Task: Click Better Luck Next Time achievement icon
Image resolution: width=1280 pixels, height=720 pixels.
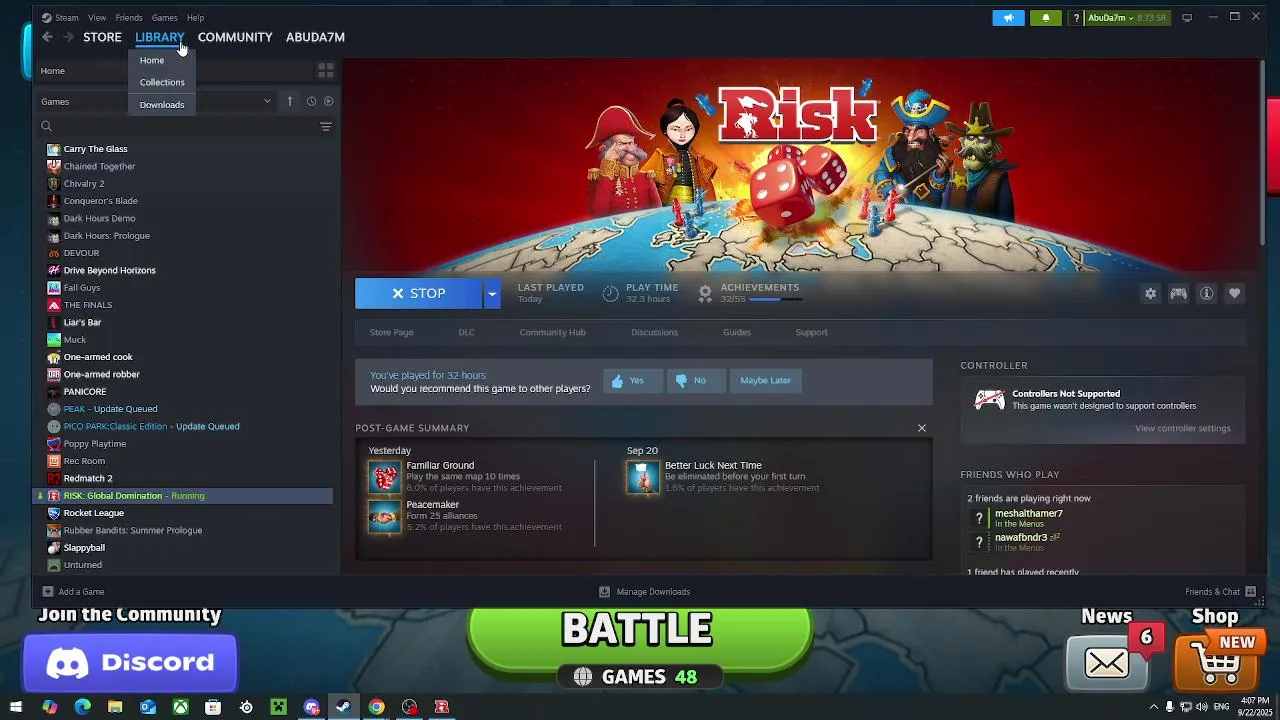Action: (x=643, y=477)
